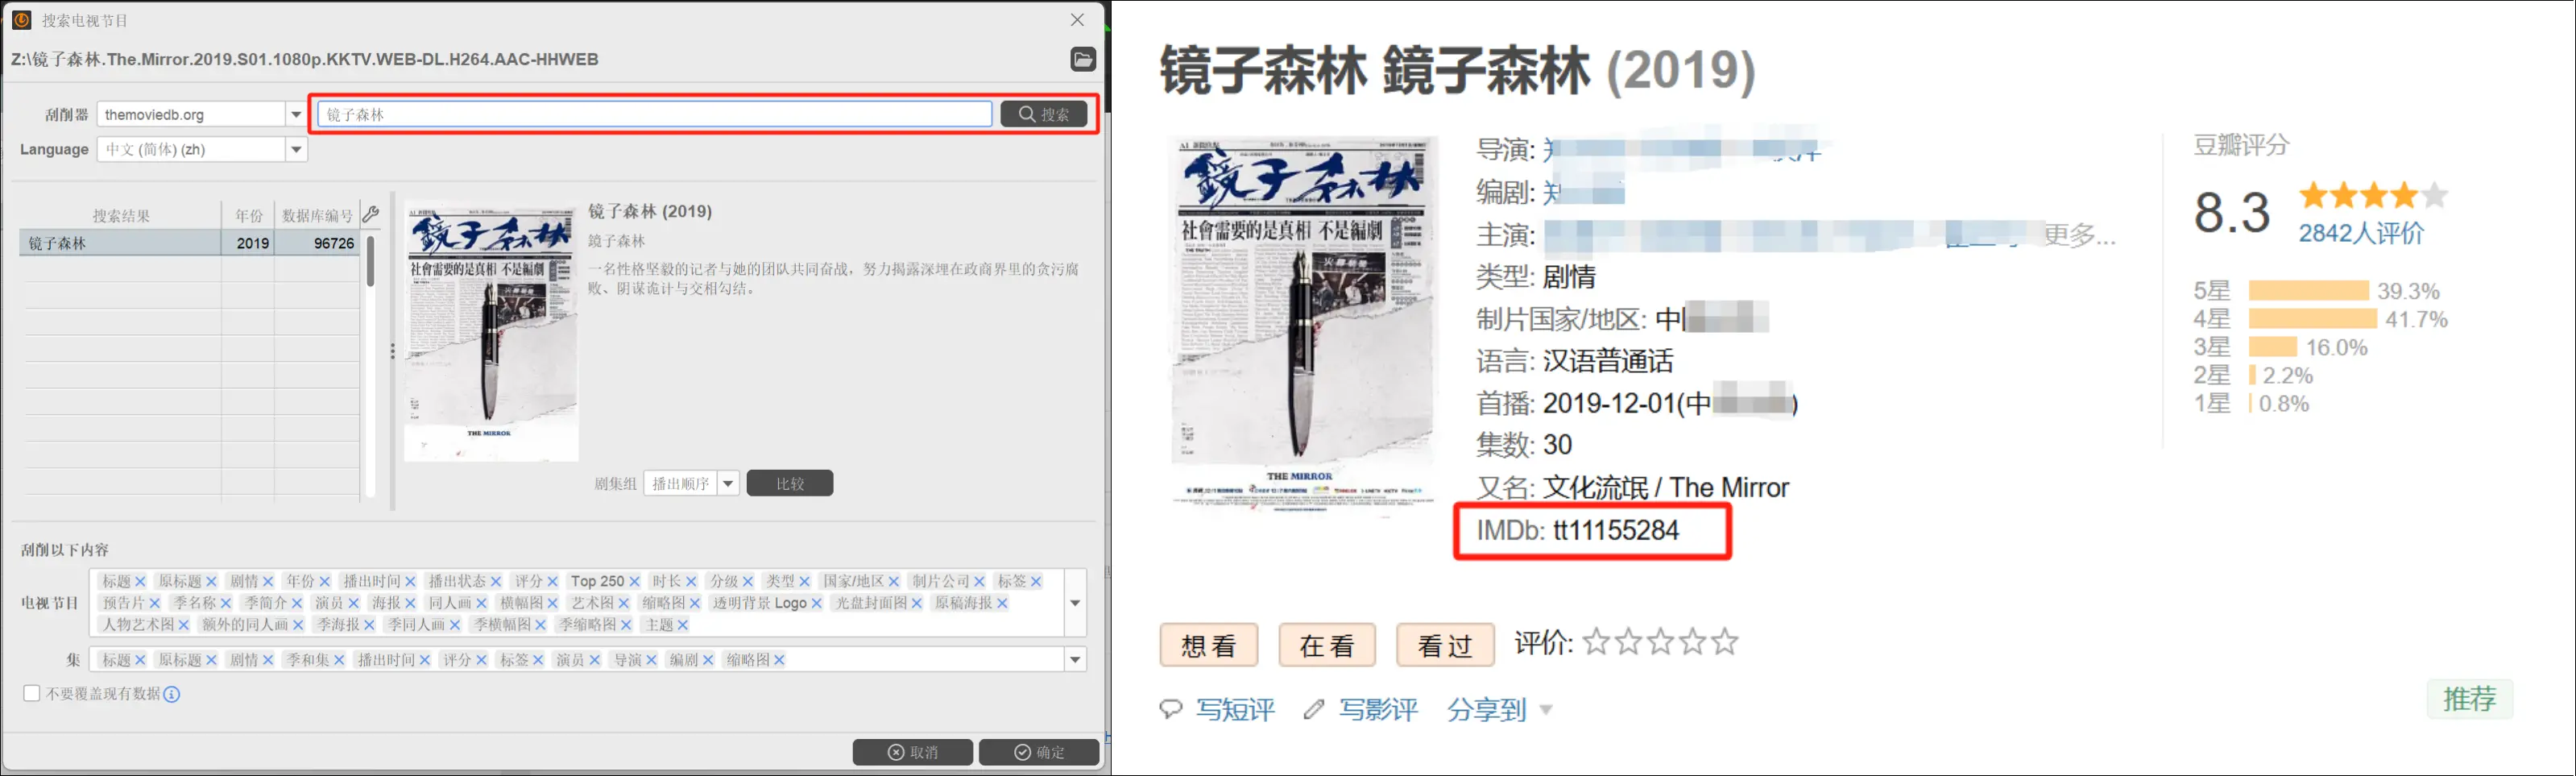Click the 推荐 recommend button
Viewport: 2576px width, 776px height.
[2470, 699]
